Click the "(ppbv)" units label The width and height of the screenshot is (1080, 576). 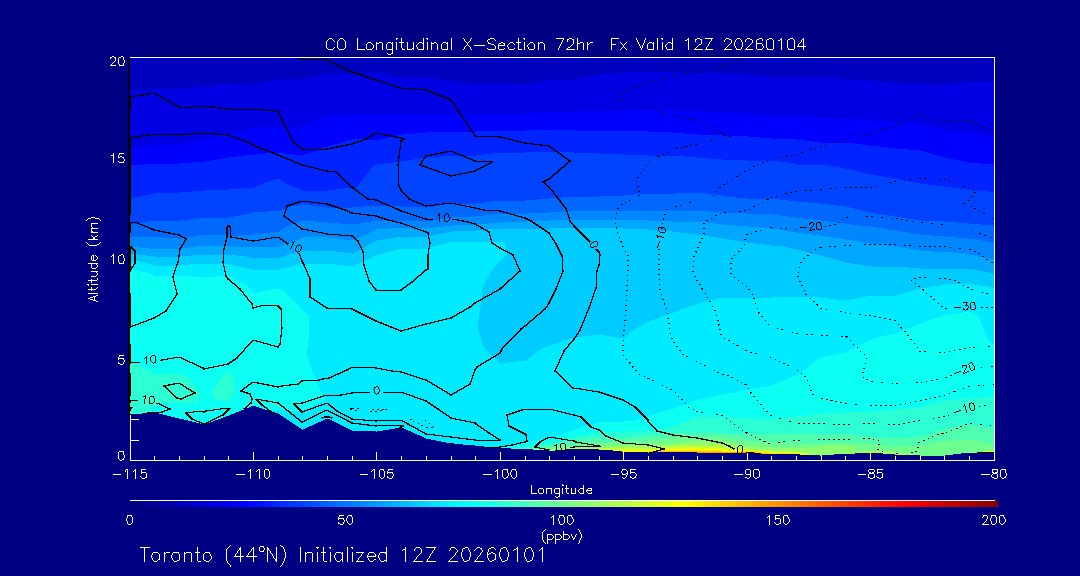coord(561,536)
